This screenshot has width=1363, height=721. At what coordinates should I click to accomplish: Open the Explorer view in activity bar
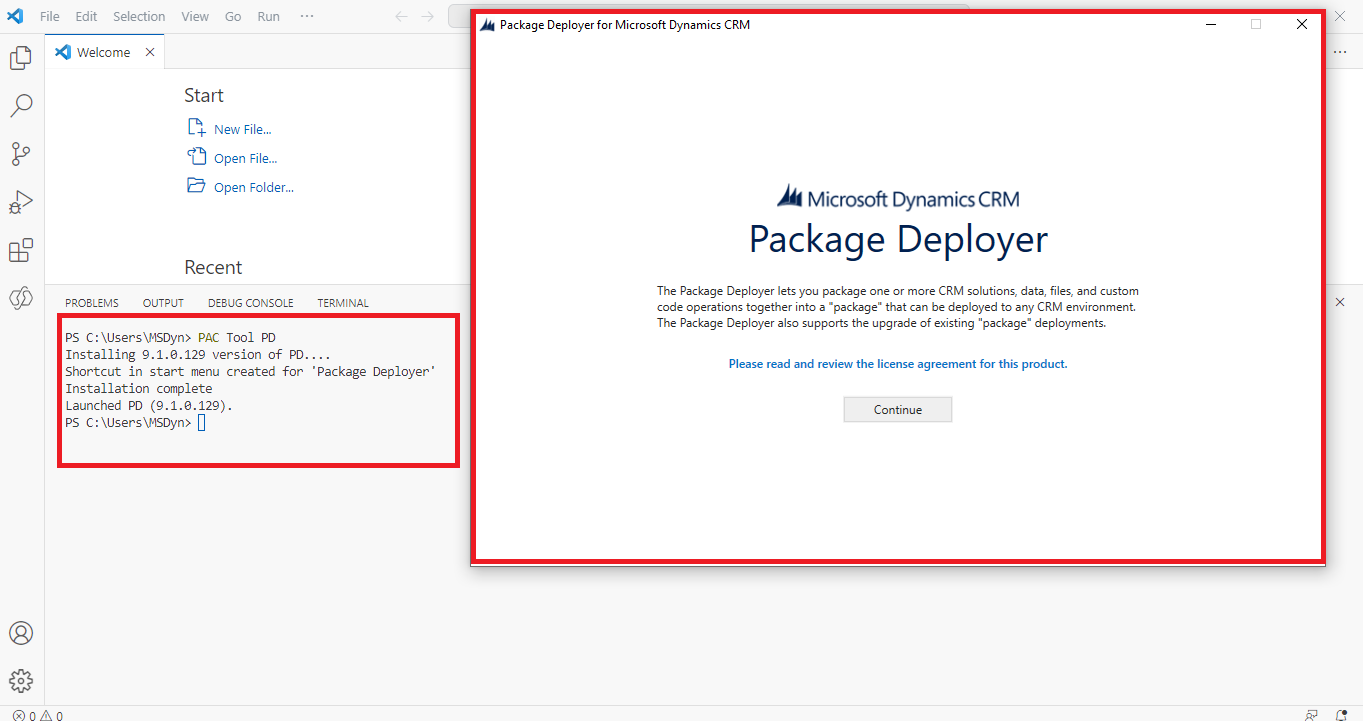[x=21, y=59]
